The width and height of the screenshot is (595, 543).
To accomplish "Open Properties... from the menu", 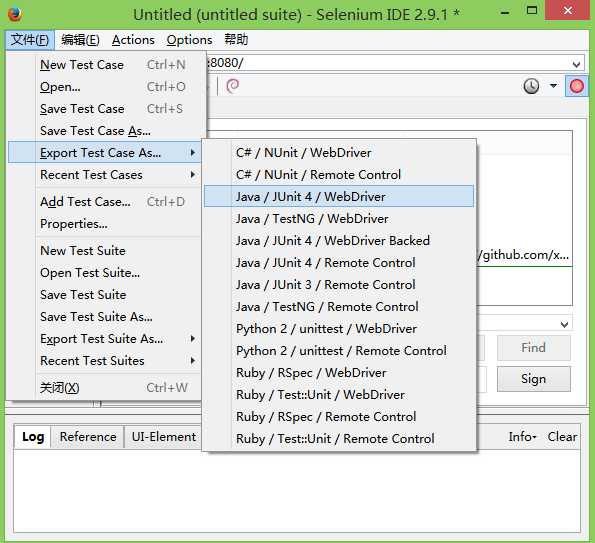I will pyautogui.click(x=104, y=224).
